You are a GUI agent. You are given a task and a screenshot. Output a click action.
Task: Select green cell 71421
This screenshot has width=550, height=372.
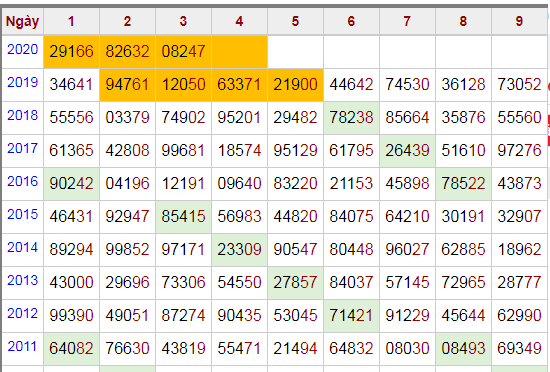[x=351, y=316]
